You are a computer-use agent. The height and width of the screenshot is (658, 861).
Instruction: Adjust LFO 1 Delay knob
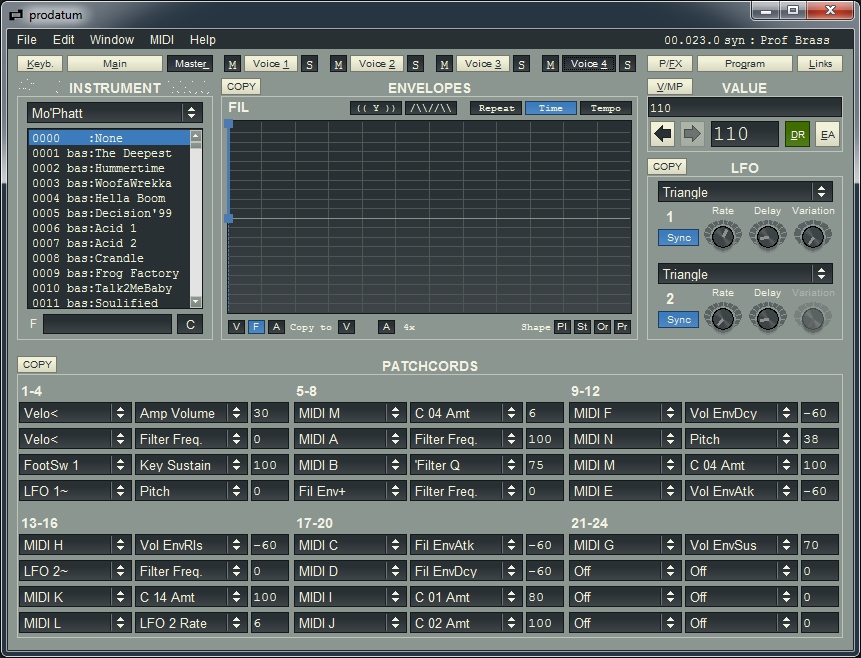pyautogui.click(x=768, y=236)
